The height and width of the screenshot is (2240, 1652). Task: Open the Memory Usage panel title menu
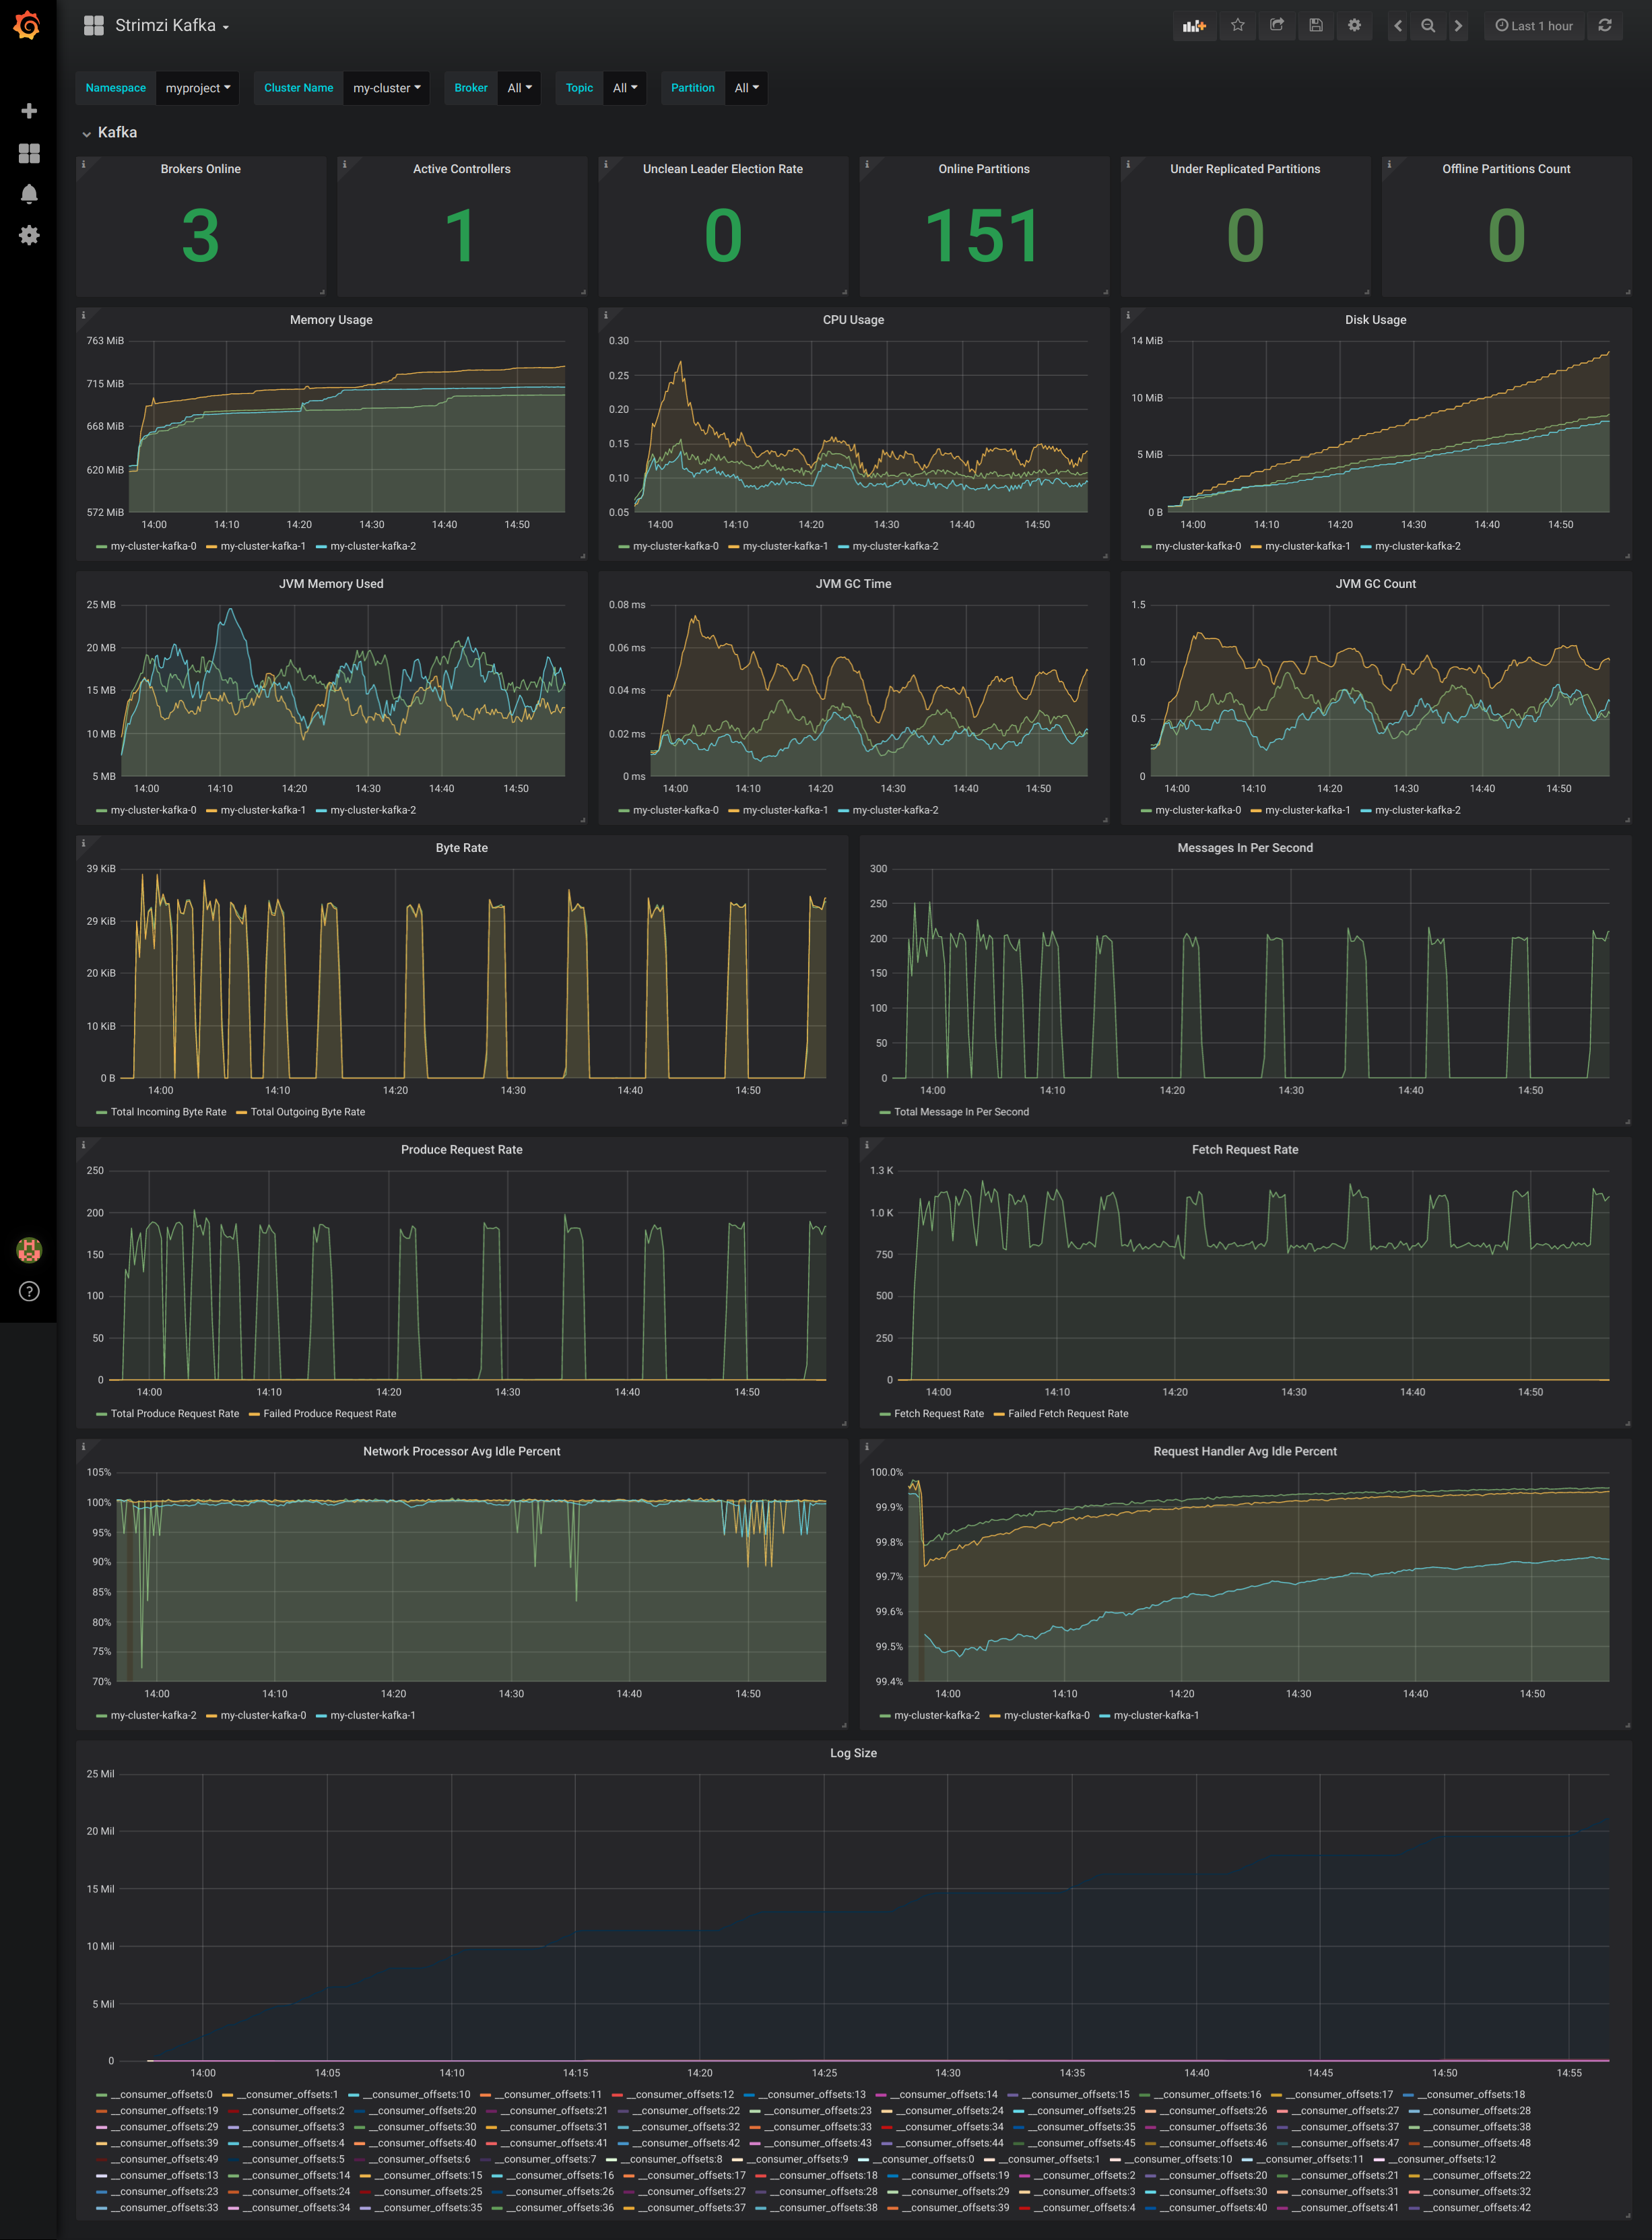click(331, 320)
